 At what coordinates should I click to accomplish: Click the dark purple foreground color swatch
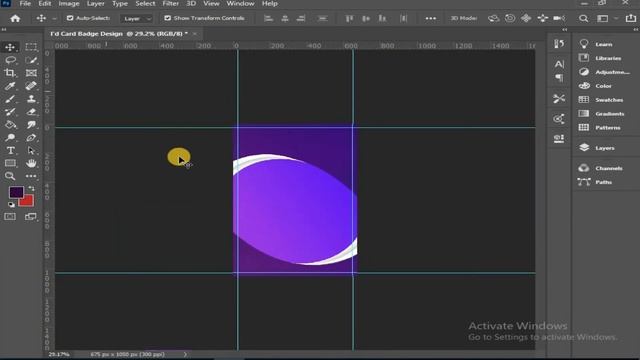(x=15, y=192)
